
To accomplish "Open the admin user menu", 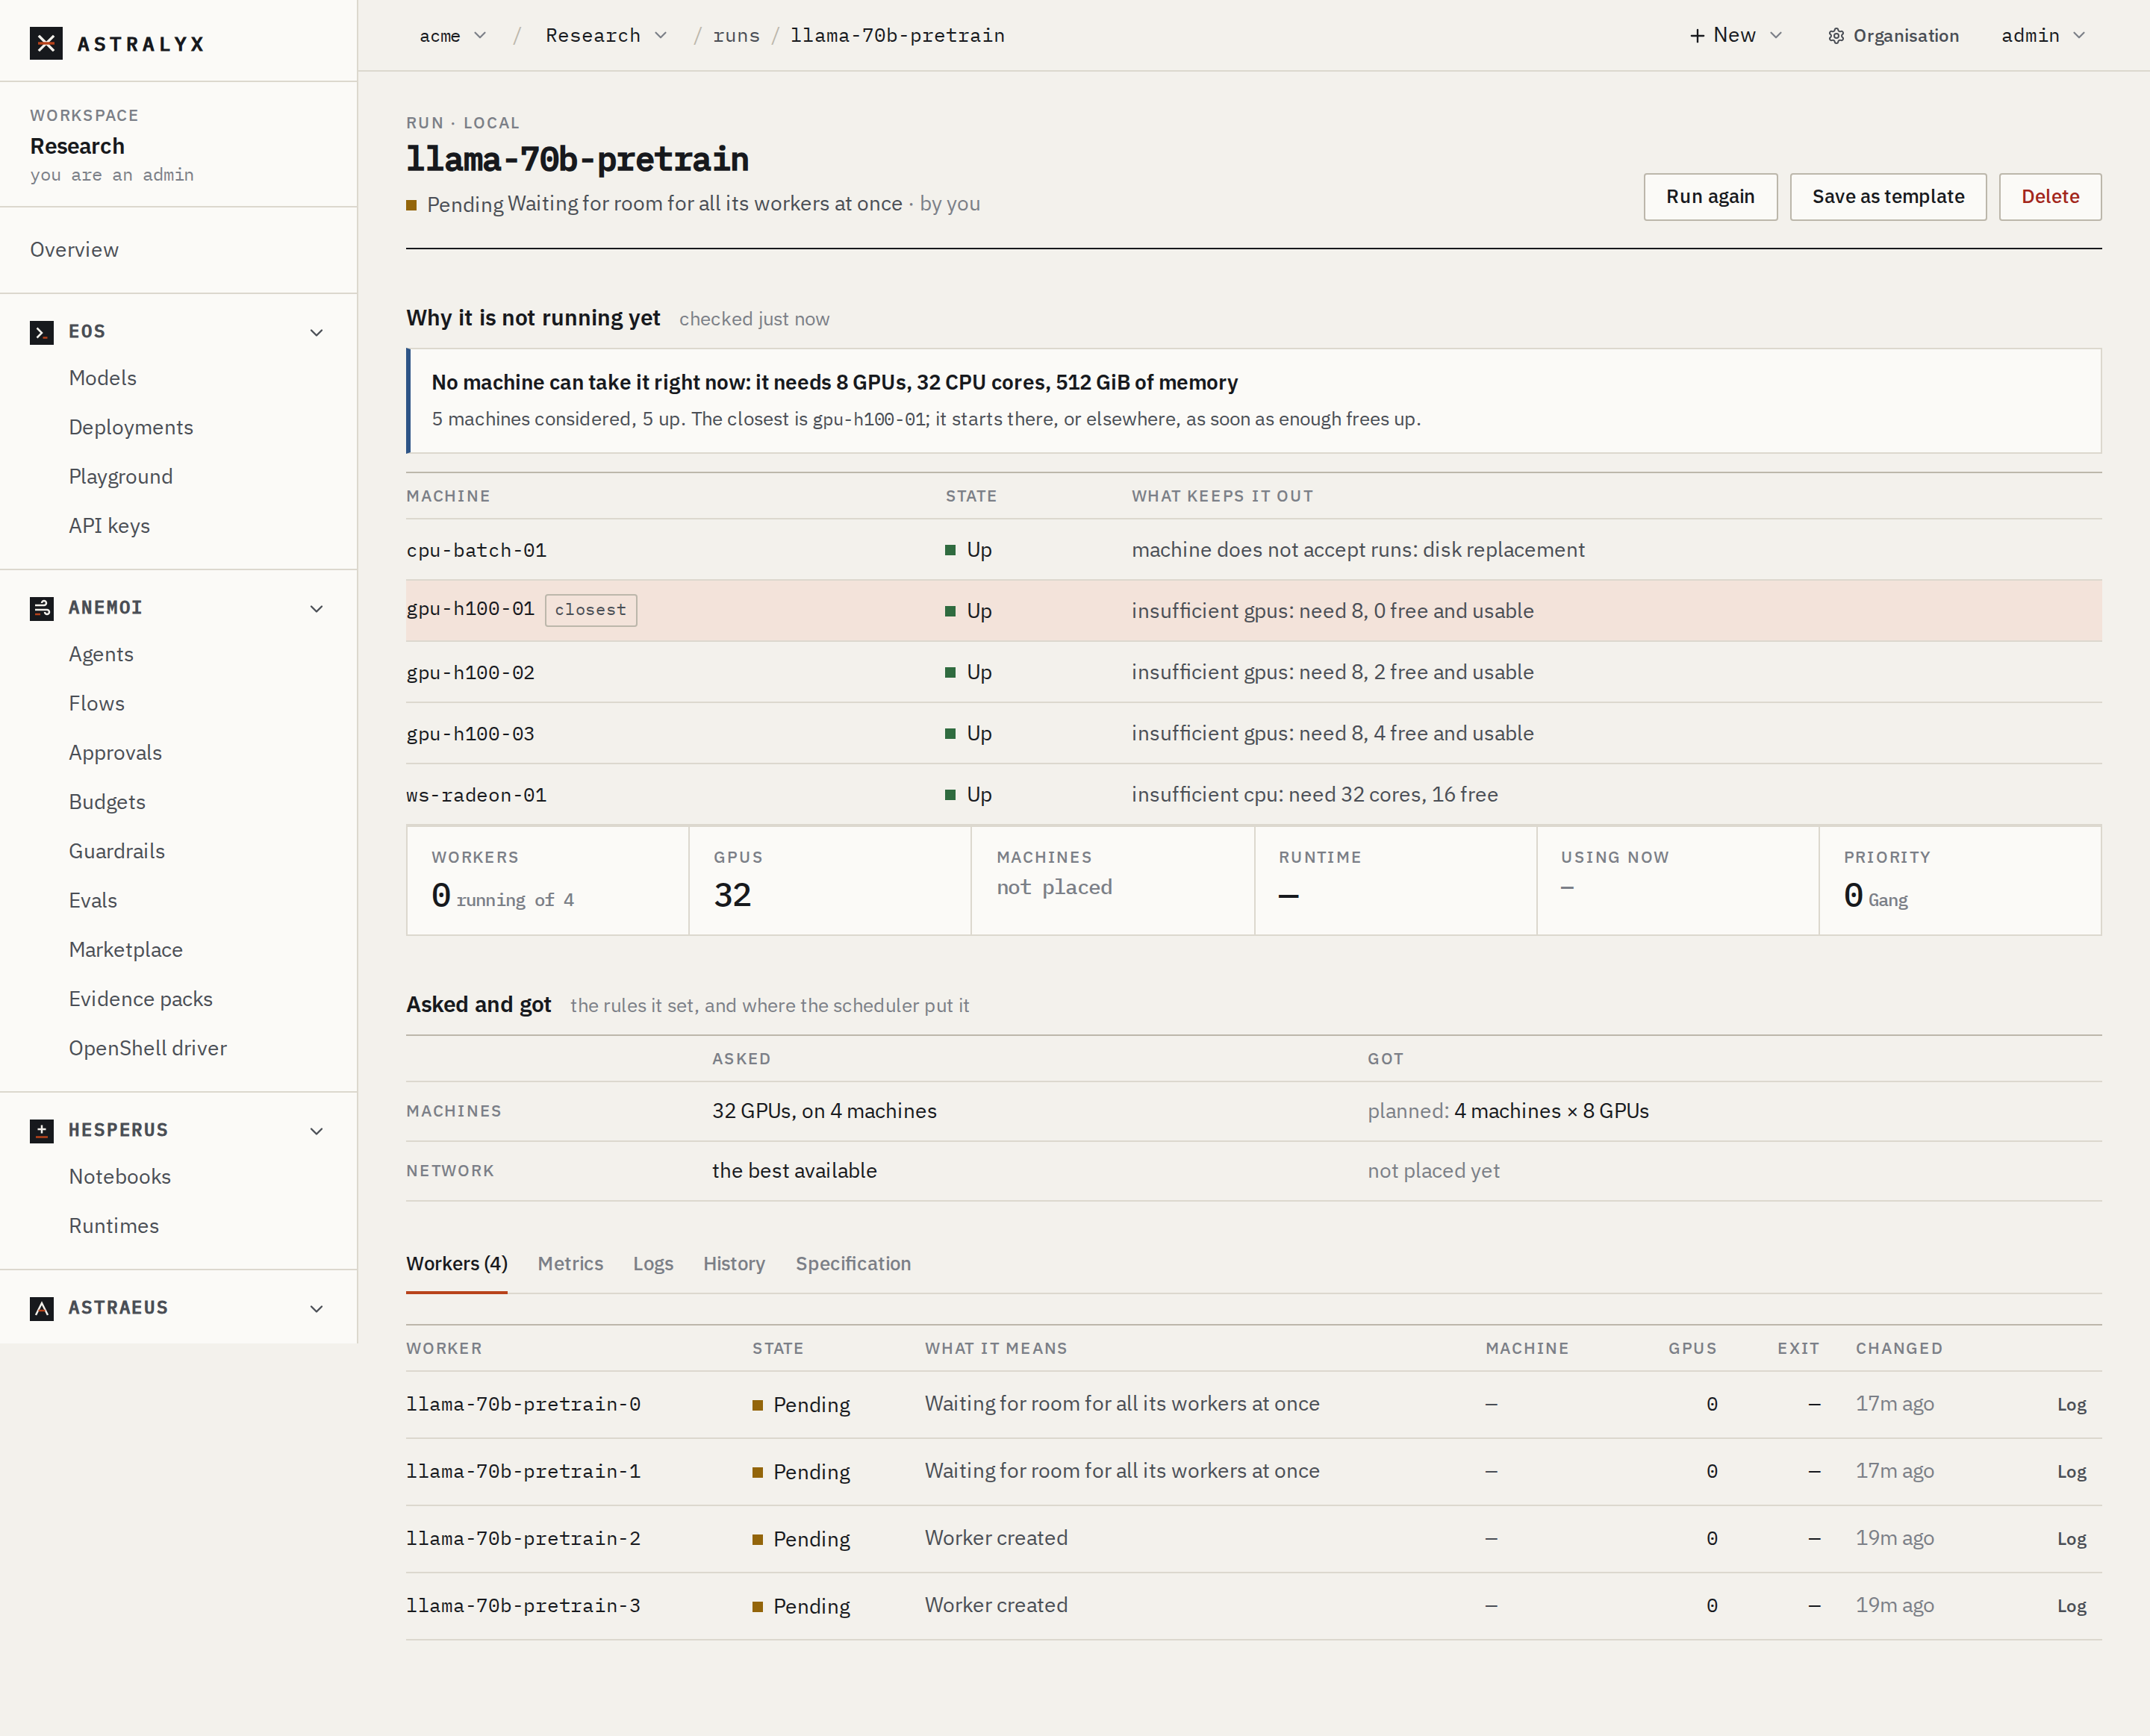I will pos(2043,36).
